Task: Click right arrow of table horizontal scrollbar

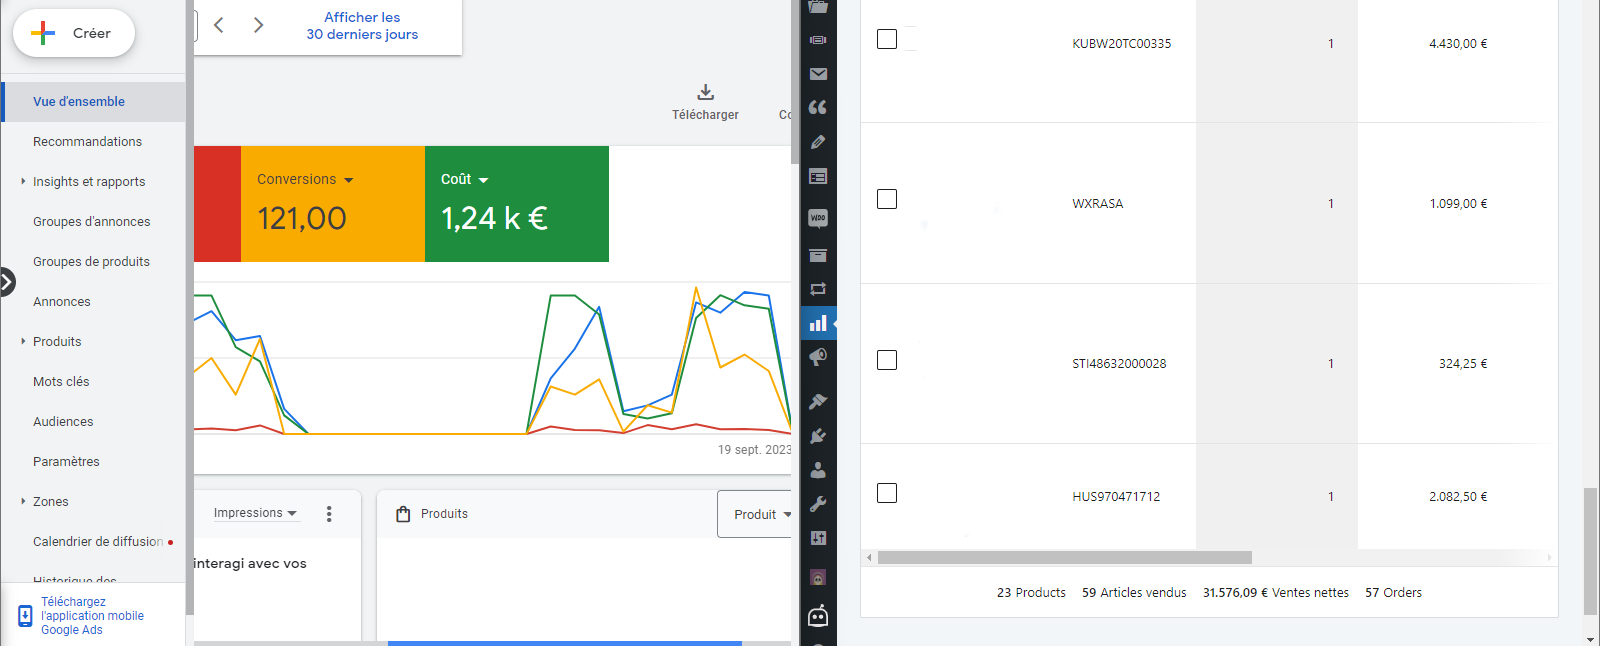Action: coord(1549,557)
